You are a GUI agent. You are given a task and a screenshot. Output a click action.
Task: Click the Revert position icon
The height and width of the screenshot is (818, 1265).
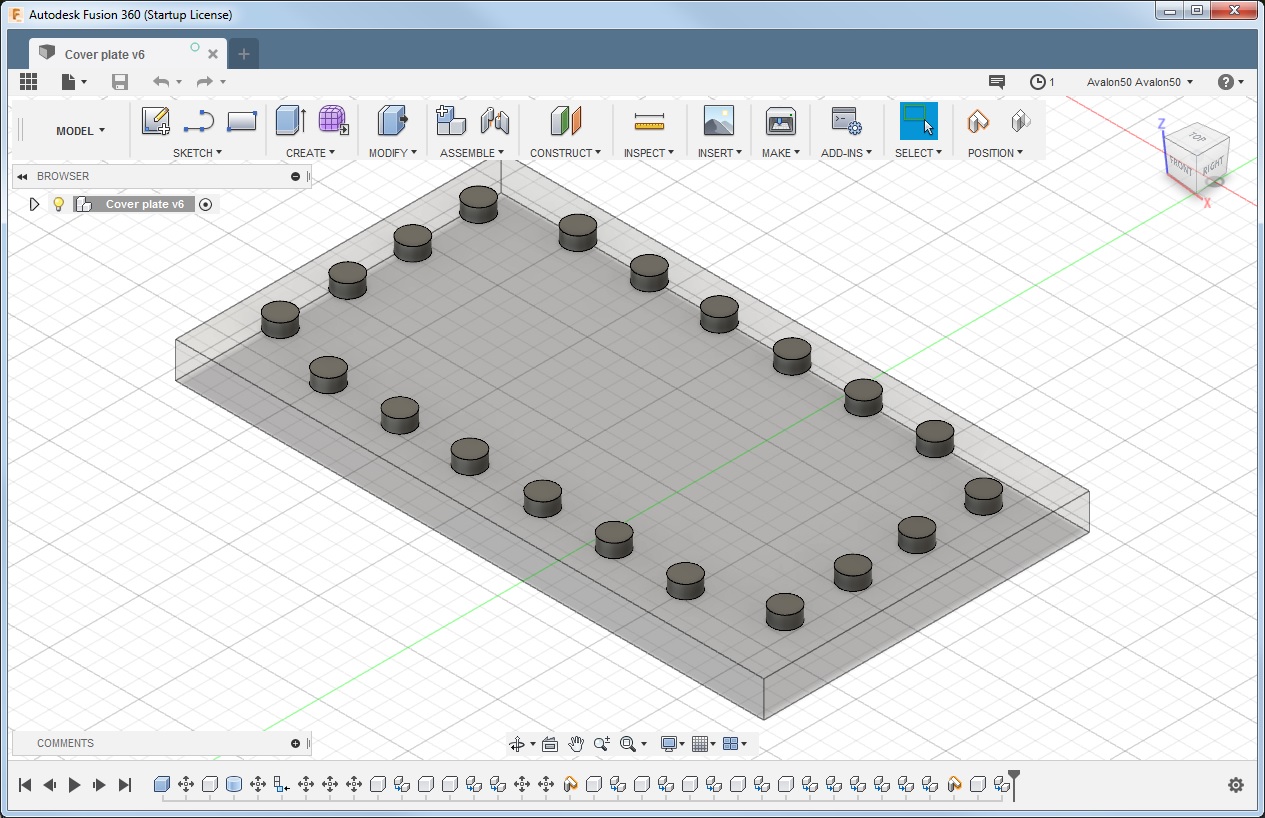click(x=1021, y=121)
